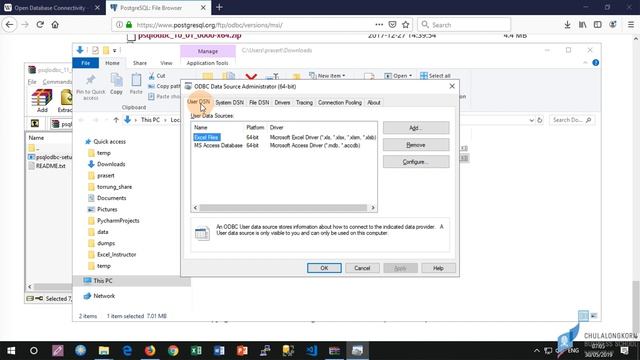Select This PC in the Explorer address breadcrumb
Viewport: 640px width, 360px height.
click(x=150, y=120)
